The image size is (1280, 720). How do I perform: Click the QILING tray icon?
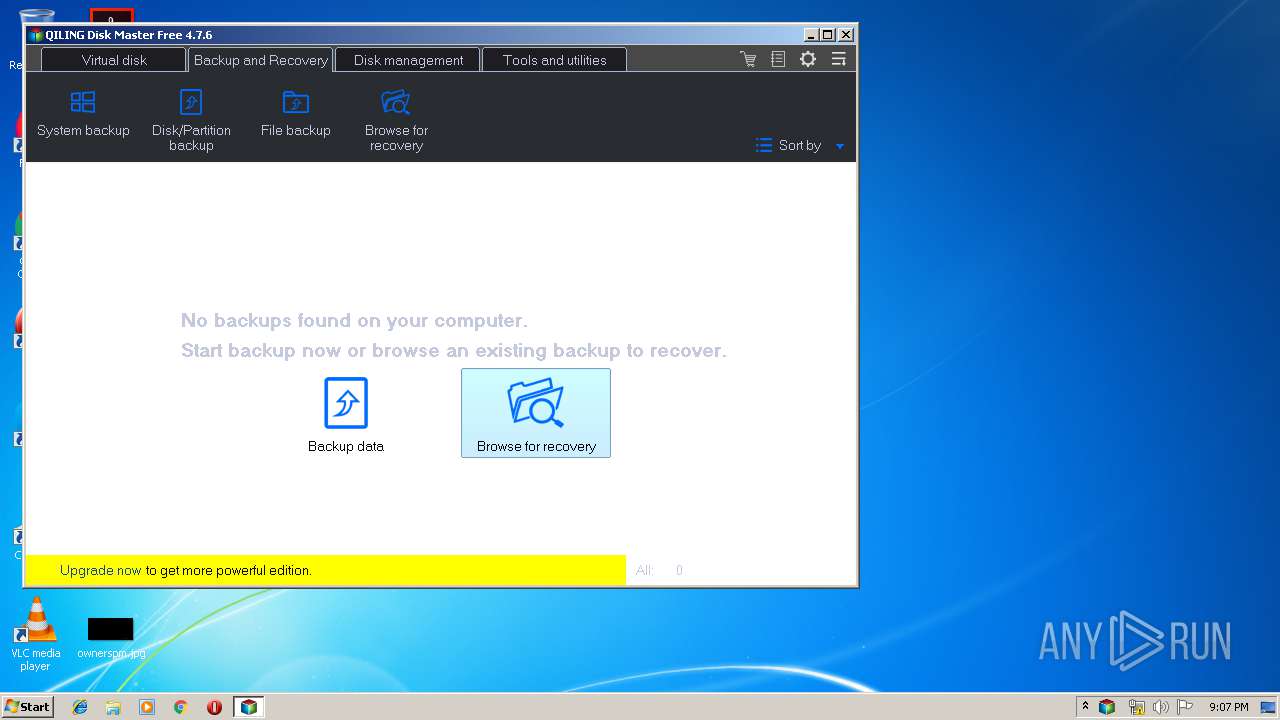pyautogui.click(x=1107, y=707)
